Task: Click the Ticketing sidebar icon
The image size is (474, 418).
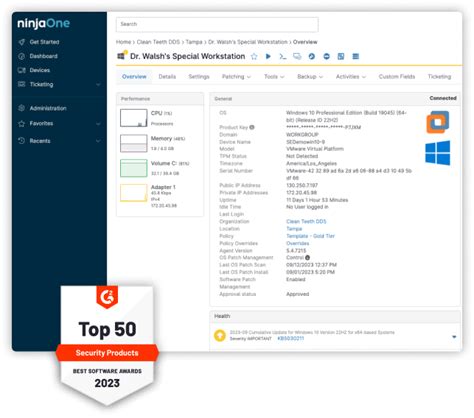Action: point(22,84)
